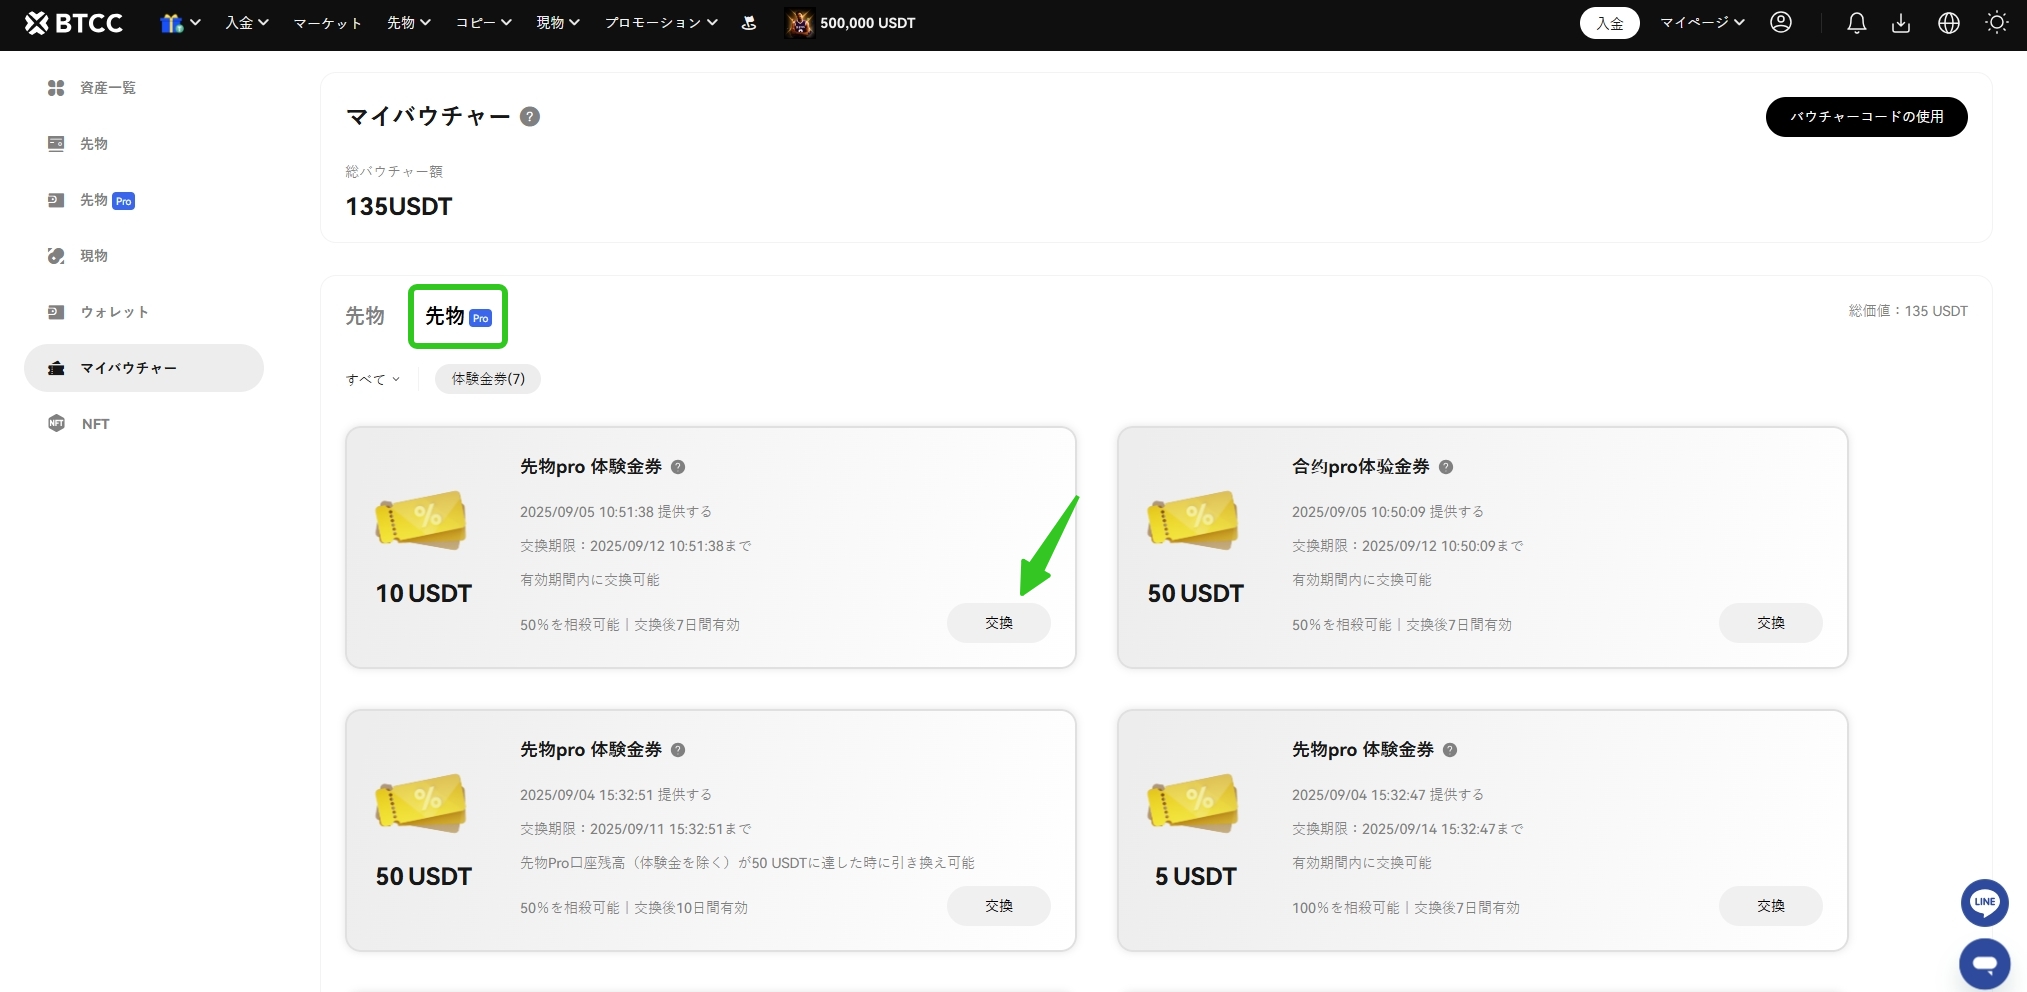Click info icon next to 合约pro体验金券
The image size is (2027, 992).
pyautogui.click(x=1446, y=467)
